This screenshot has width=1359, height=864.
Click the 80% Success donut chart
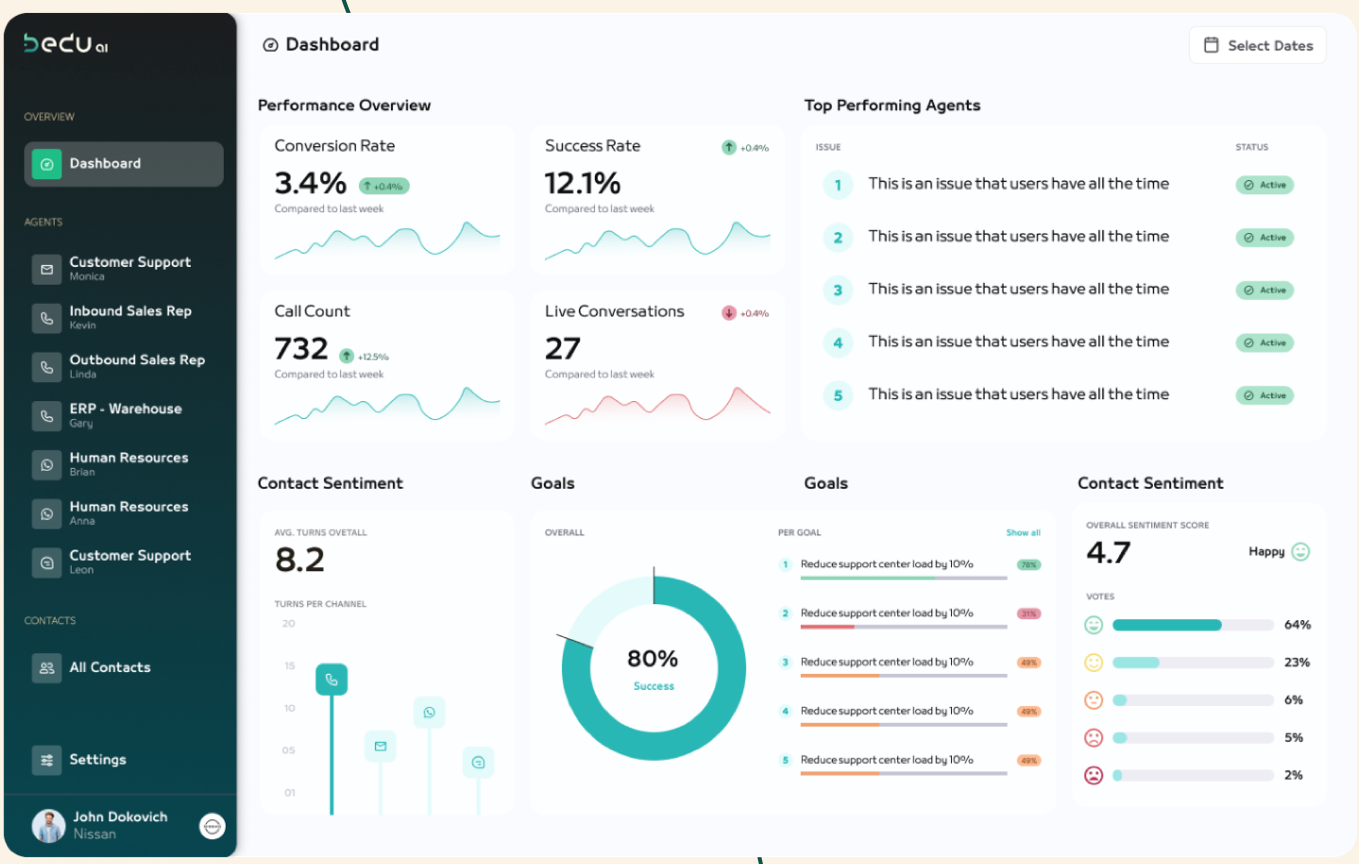(654, 668)
